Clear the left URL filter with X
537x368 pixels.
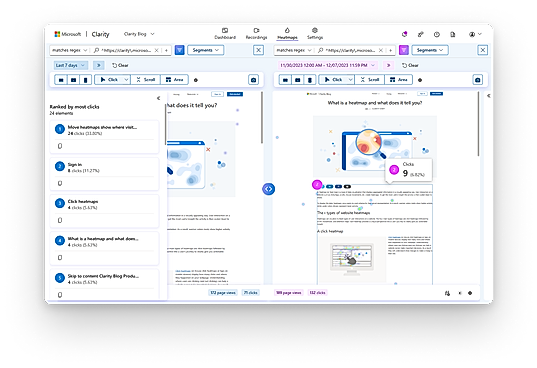click(157, 50)
